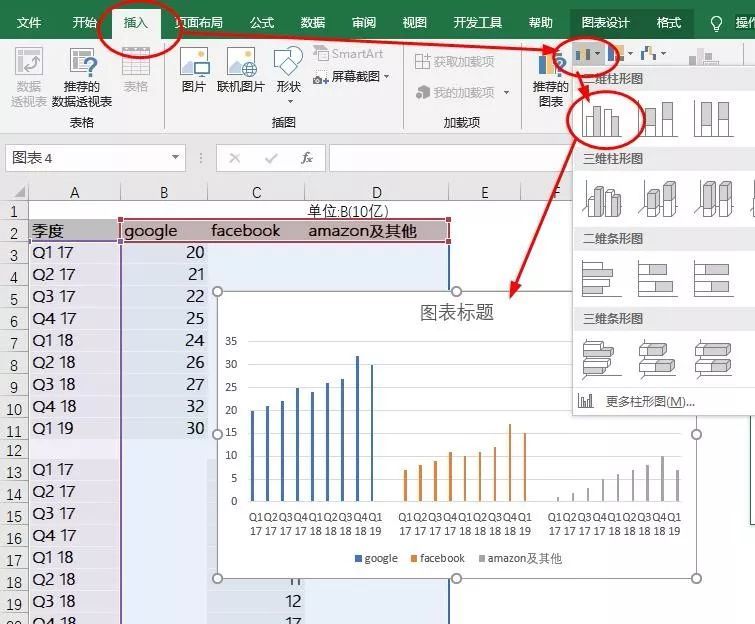Choose 3D 100% stacked column chart
755x624 pixels.
coord(714,198)
